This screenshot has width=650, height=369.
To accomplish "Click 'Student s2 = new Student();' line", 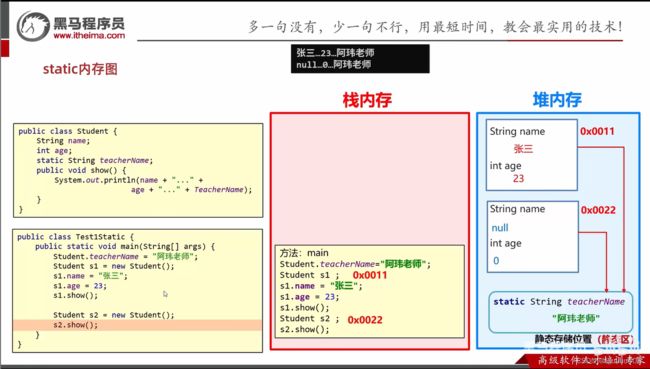I will click(x=114, y=315).
